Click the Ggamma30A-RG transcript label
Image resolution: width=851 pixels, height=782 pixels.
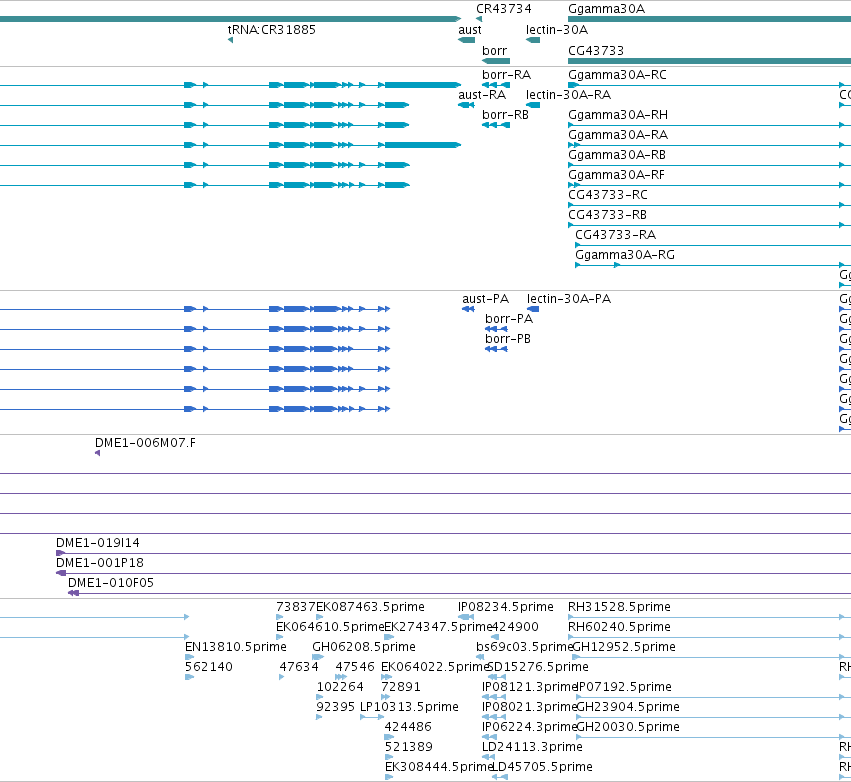coord(625,255)
